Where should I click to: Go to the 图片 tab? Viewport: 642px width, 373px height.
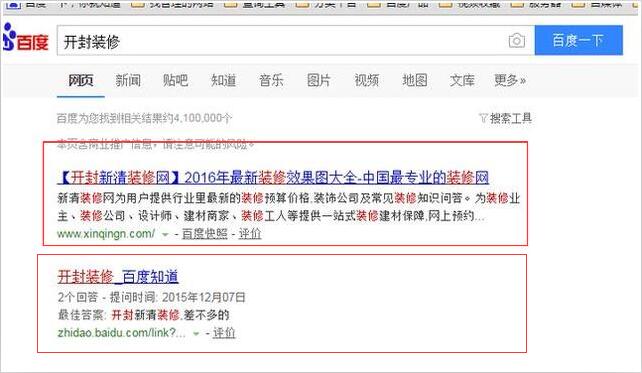click(319, 80)
